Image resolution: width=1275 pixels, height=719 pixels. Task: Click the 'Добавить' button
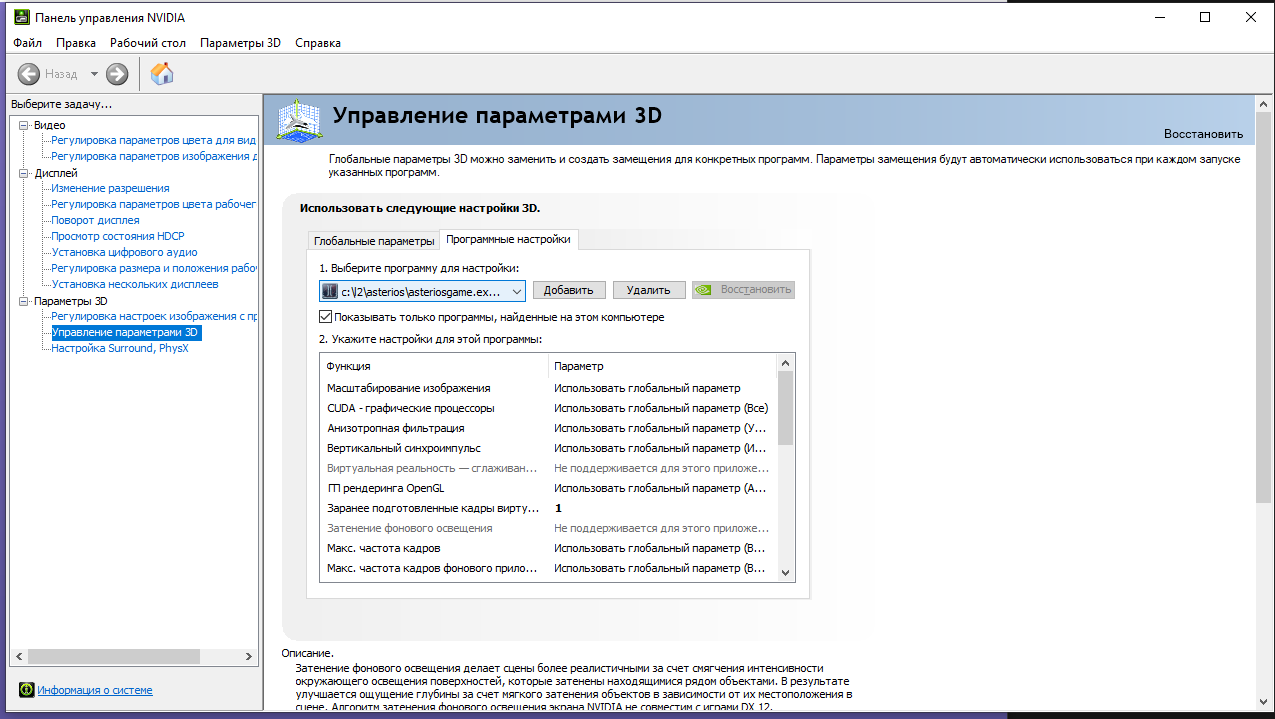(569, 290)
